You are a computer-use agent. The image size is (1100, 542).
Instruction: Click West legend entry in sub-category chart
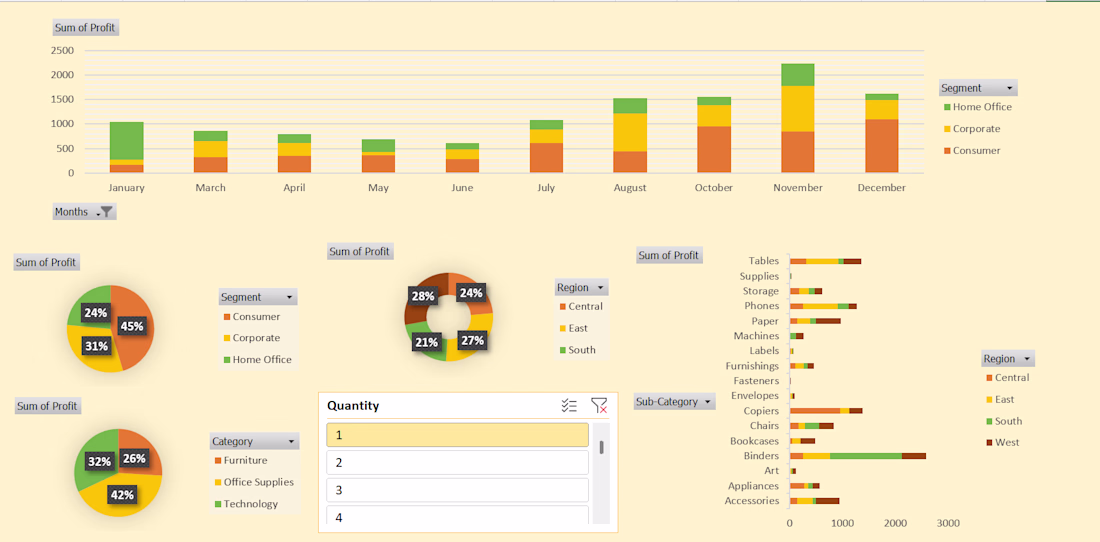(1002, 442)
